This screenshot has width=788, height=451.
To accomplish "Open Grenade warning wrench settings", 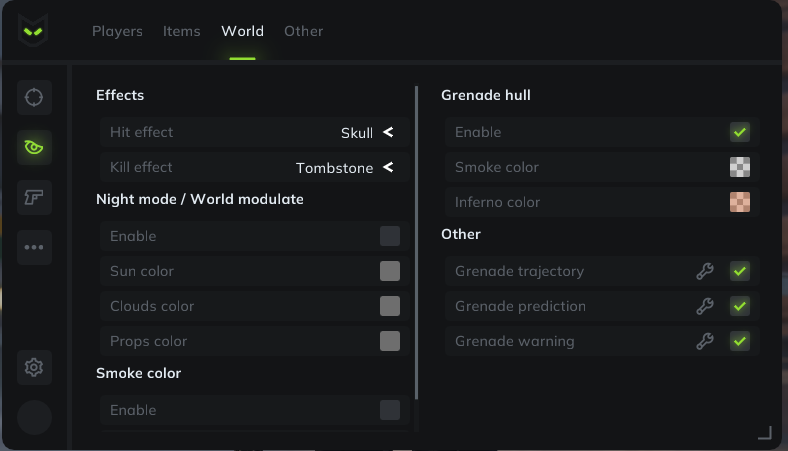I will [x=705, y=341].
